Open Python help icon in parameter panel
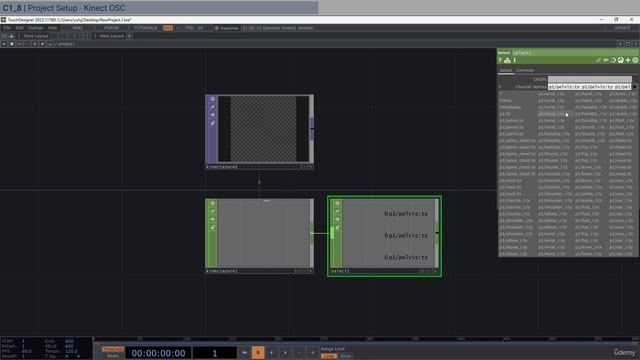 coord(507,60)
